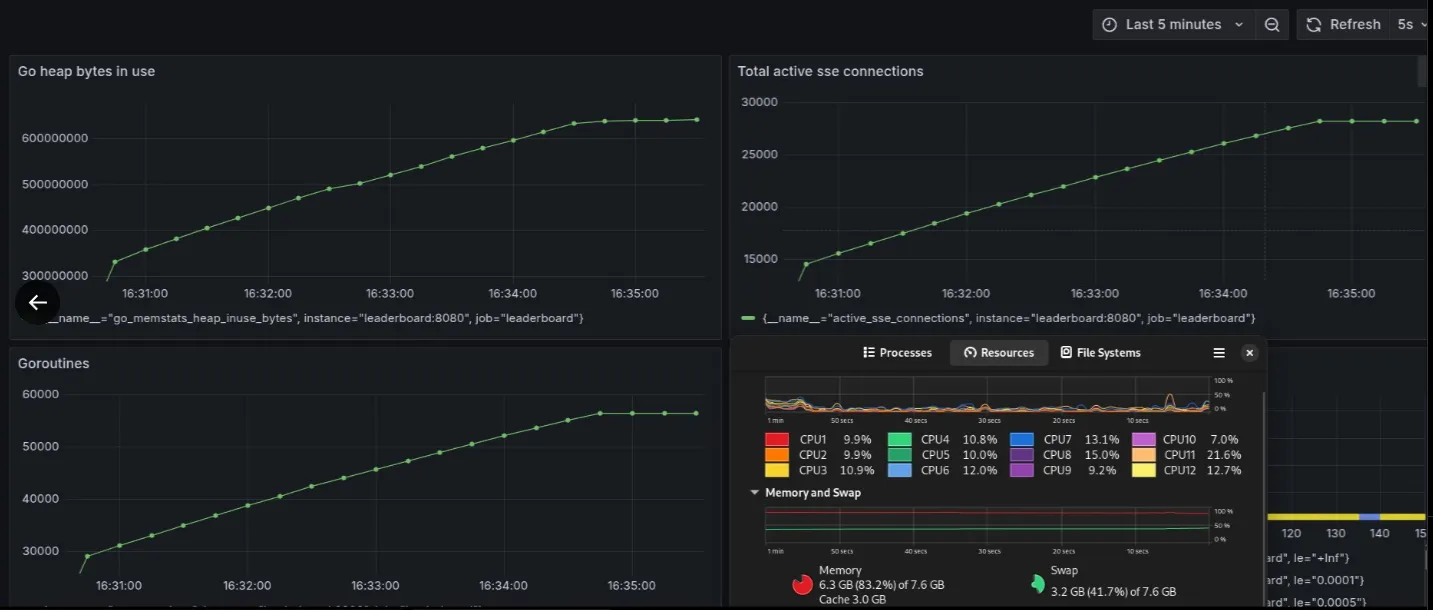Image resolution: width=1433 pixels, height=610 pixels.
Task: Switch to the File Systems tab
Action: (x=1102, y=352)
